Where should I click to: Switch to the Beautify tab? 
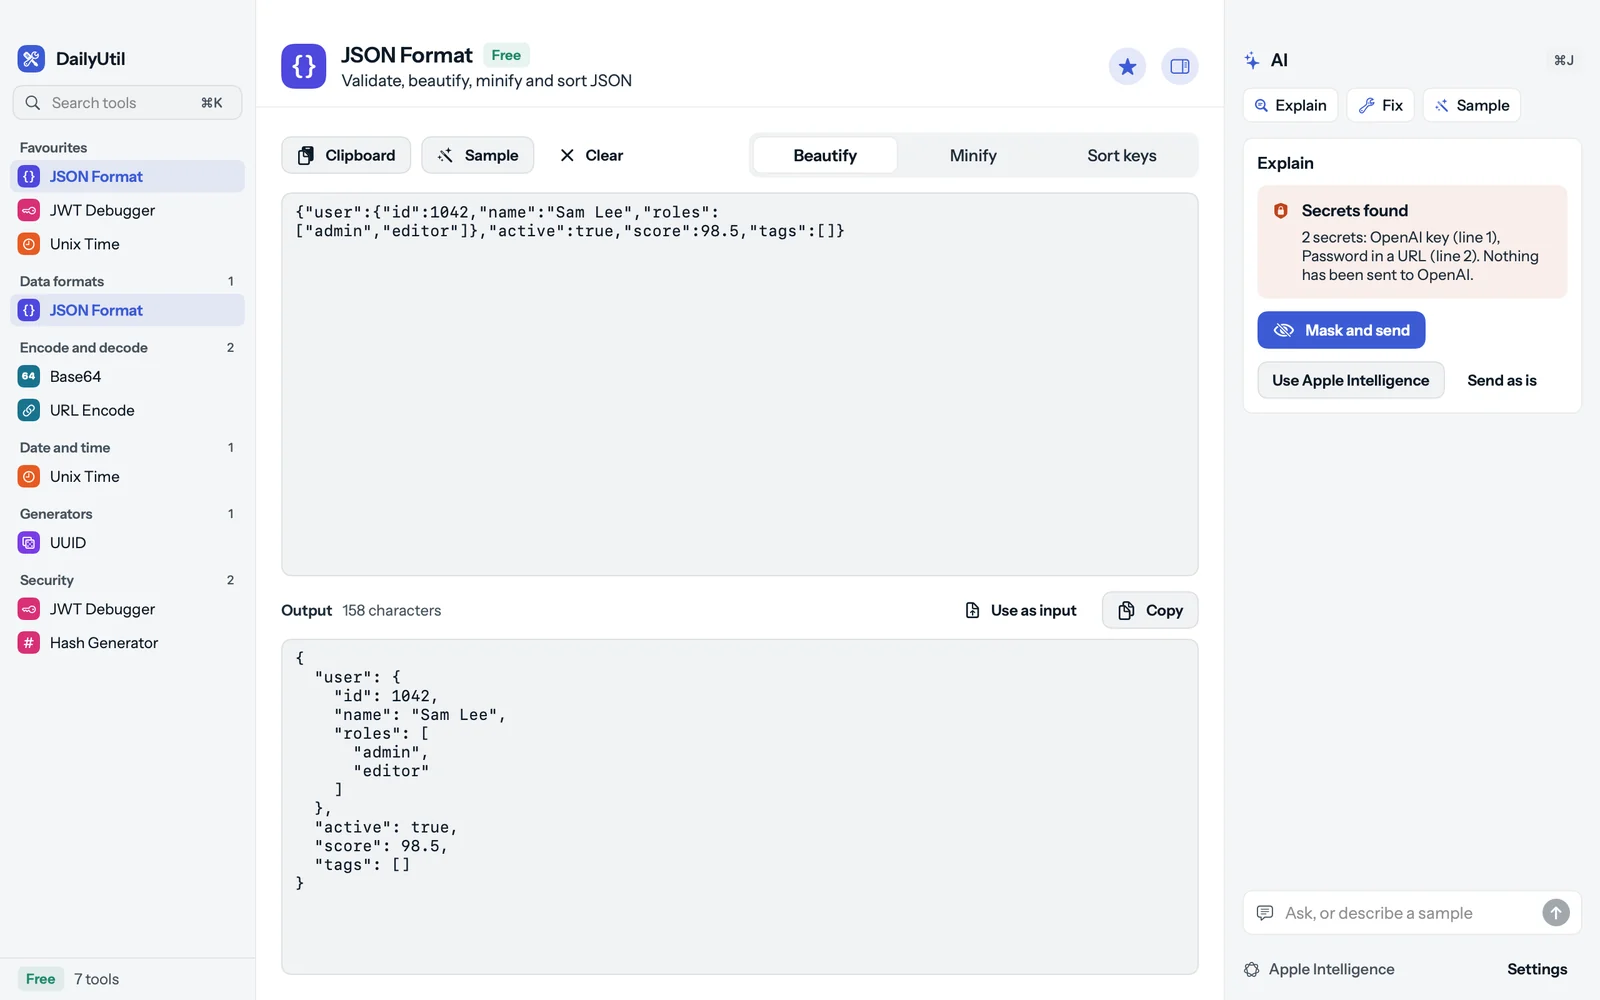[825, 155]
